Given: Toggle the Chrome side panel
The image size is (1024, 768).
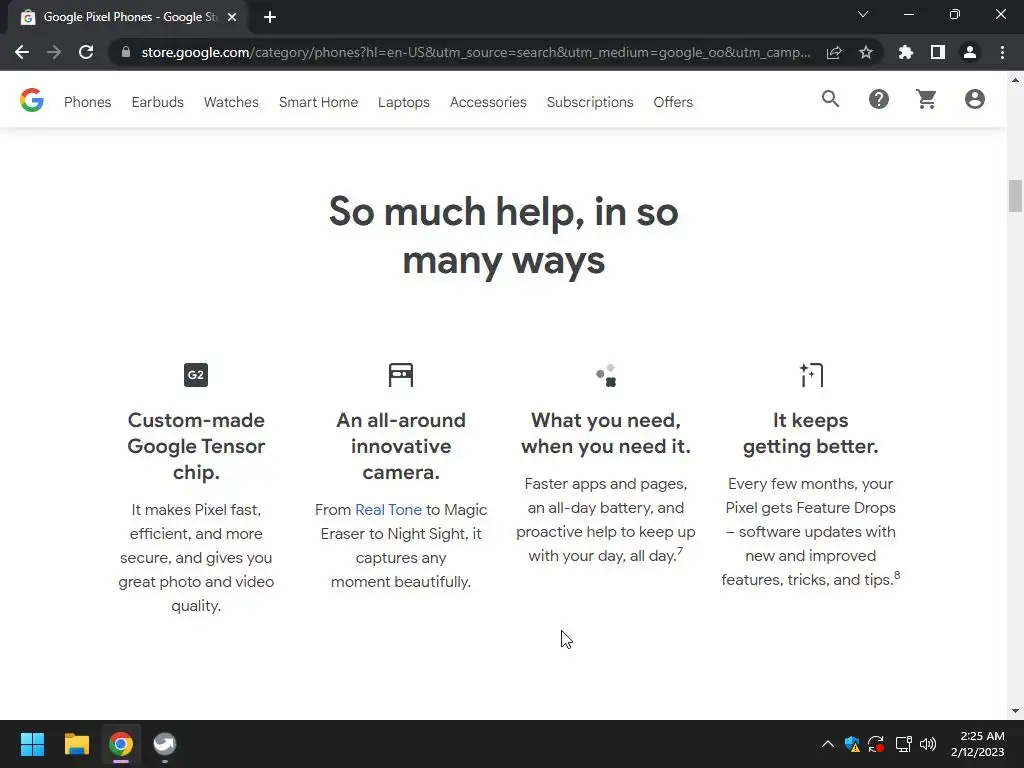Looking at the screenshot, I should click(938, 52).
